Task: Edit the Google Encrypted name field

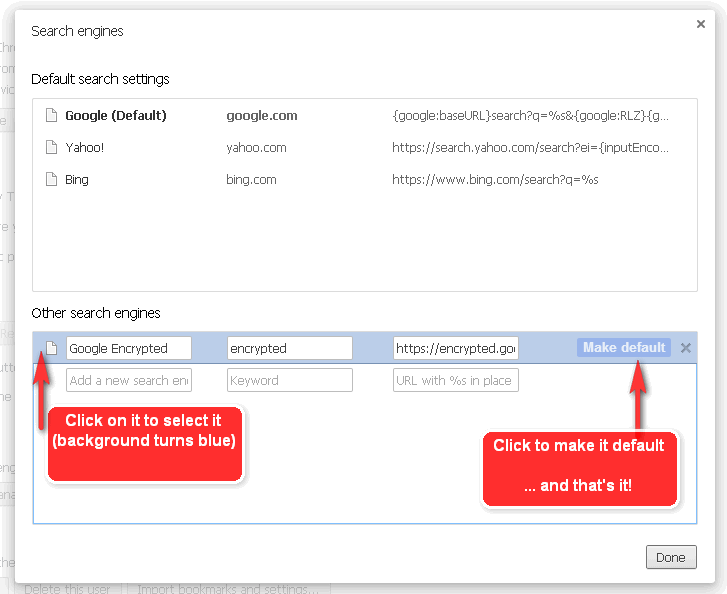Action: point(129,348)
